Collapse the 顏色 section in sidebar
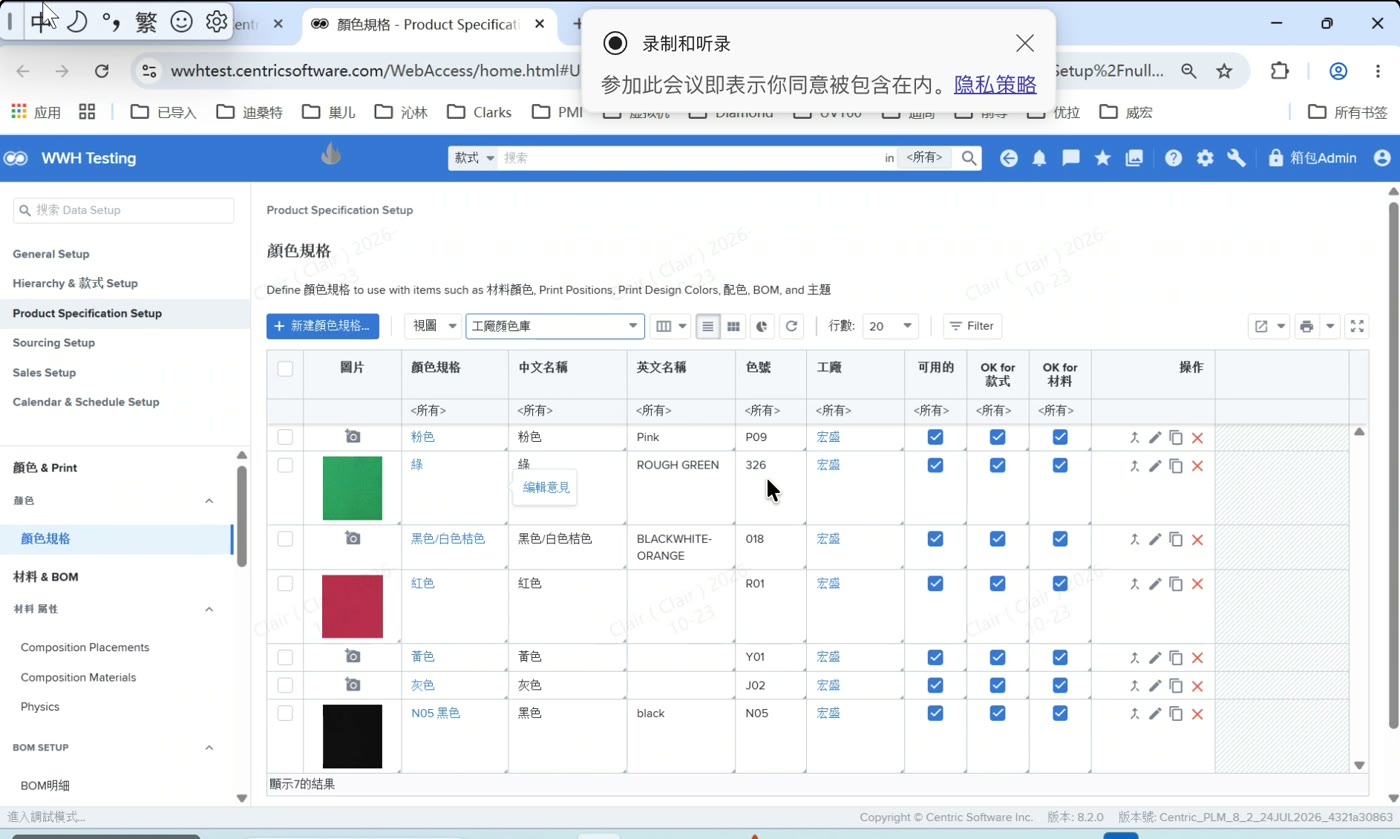Viewport: 1400px width, 839px height. click(209, 501)
